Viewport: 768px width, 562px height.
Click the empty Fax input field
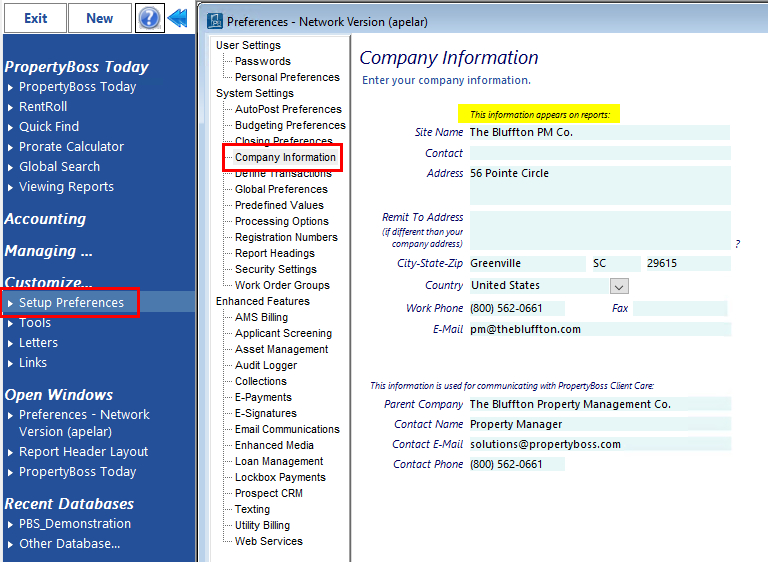coord(680,308)
